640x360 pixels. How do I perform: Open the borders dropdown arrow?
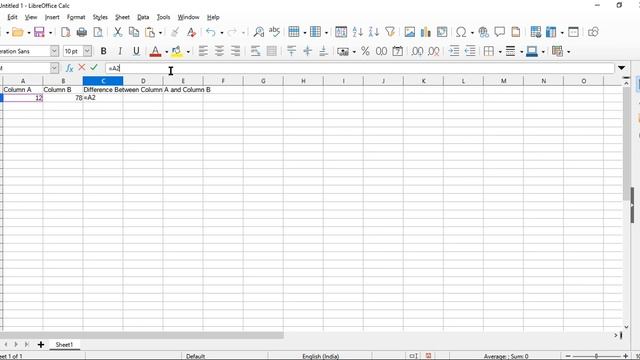tap(500, 51)
